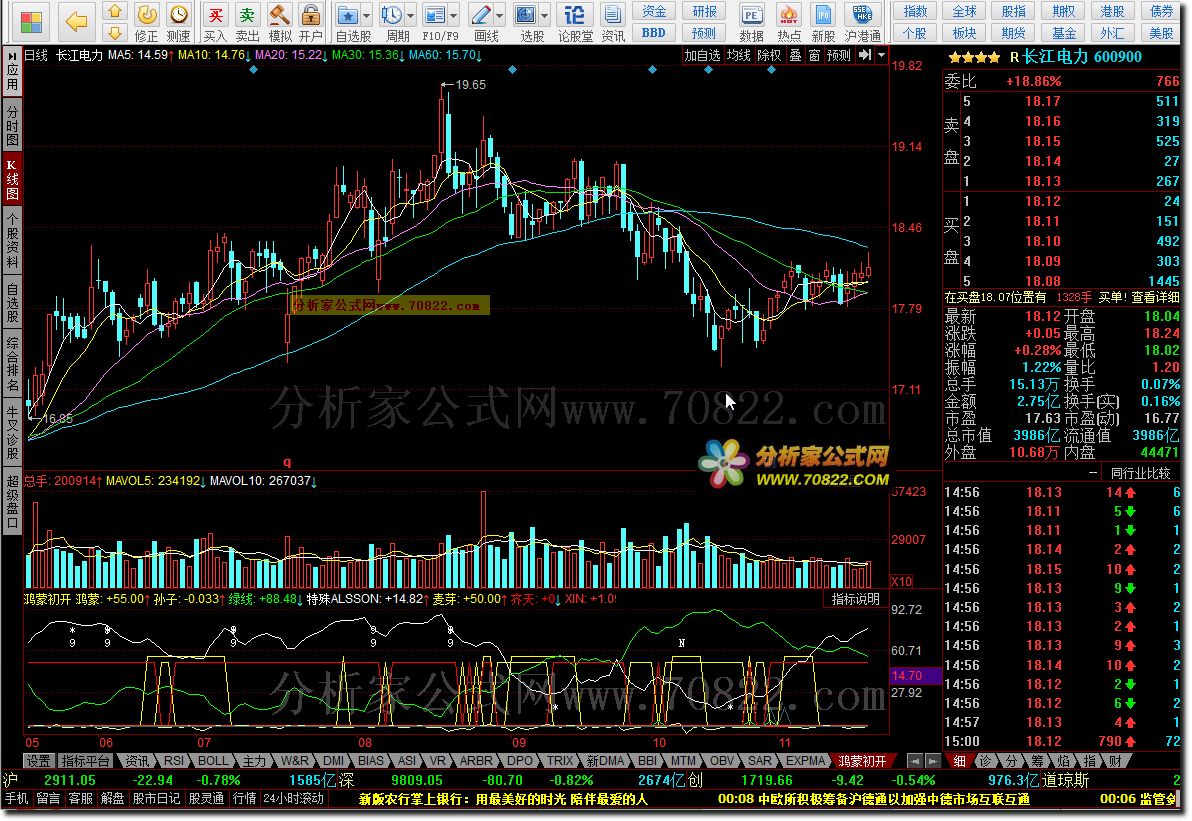Expand the F10/F9 dropdown arrow
The width and height of the screenshot is (1192, 821).
pyautogui.click(x=454, y=15)
